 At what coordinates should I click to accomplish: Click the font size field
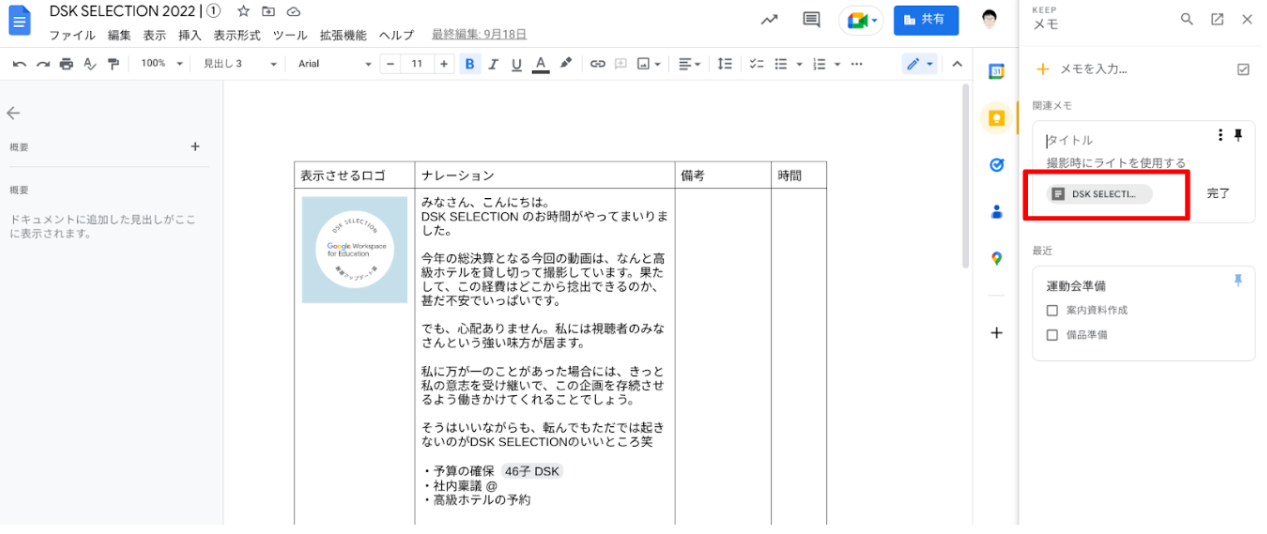pyautogui.click(x=417, y=64)
